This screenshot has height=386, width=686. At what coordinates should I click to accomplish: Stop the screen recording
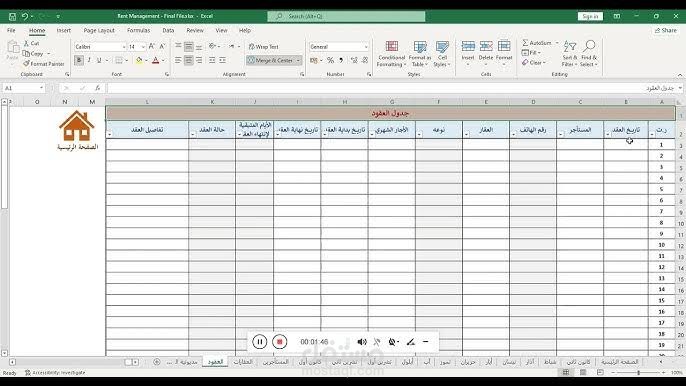coord(280,342)
